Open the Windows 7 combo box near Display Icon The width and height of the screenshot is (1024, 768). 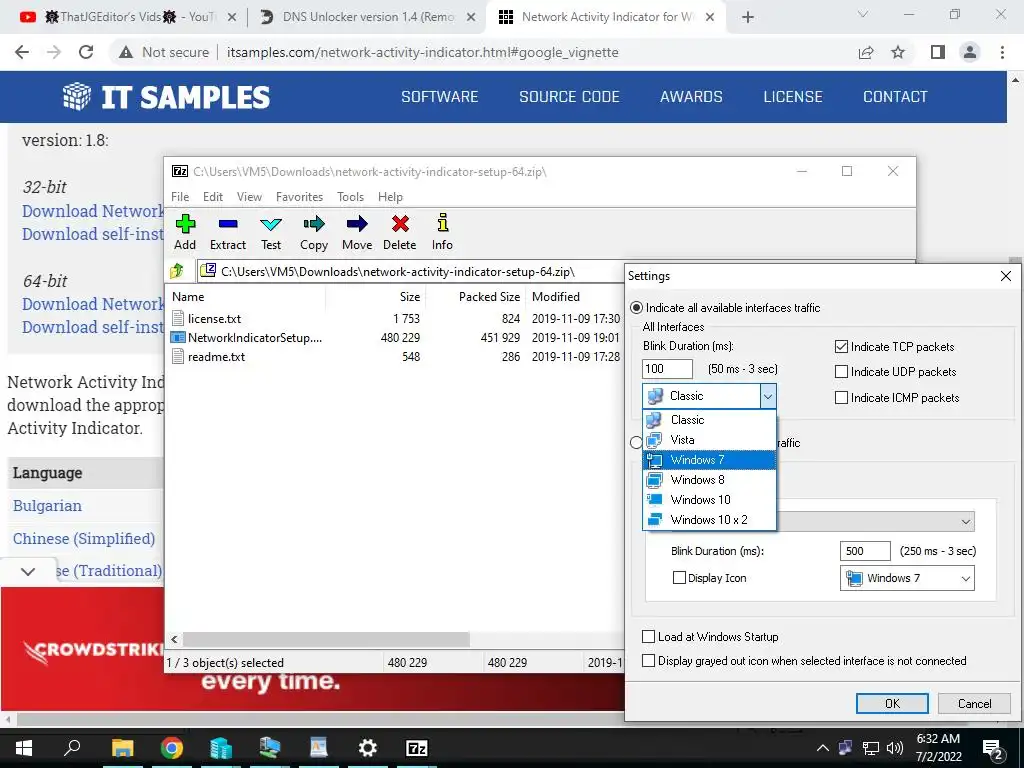[x=907, y=578]
